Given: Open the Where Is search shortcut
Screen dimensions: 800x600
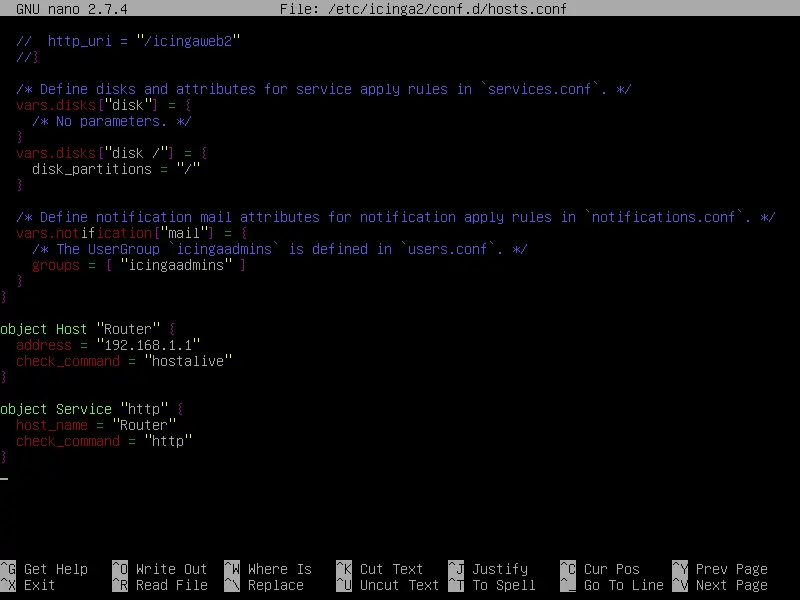Looking at the screenshot, I should coord(279,569).
